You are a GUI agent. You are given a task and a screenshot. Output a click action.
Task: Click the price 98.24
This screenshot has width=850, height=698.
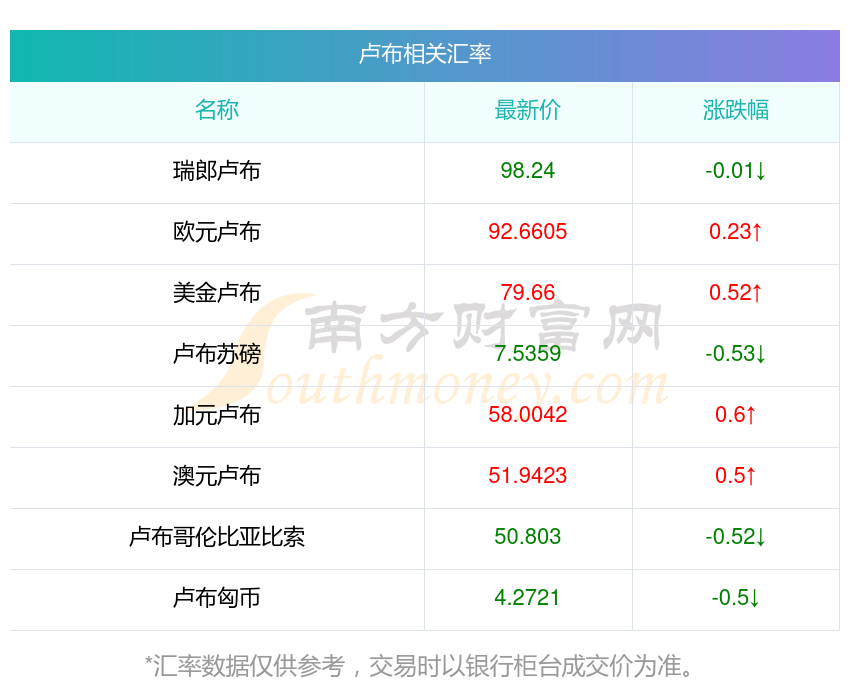click(x=527, y=171)
